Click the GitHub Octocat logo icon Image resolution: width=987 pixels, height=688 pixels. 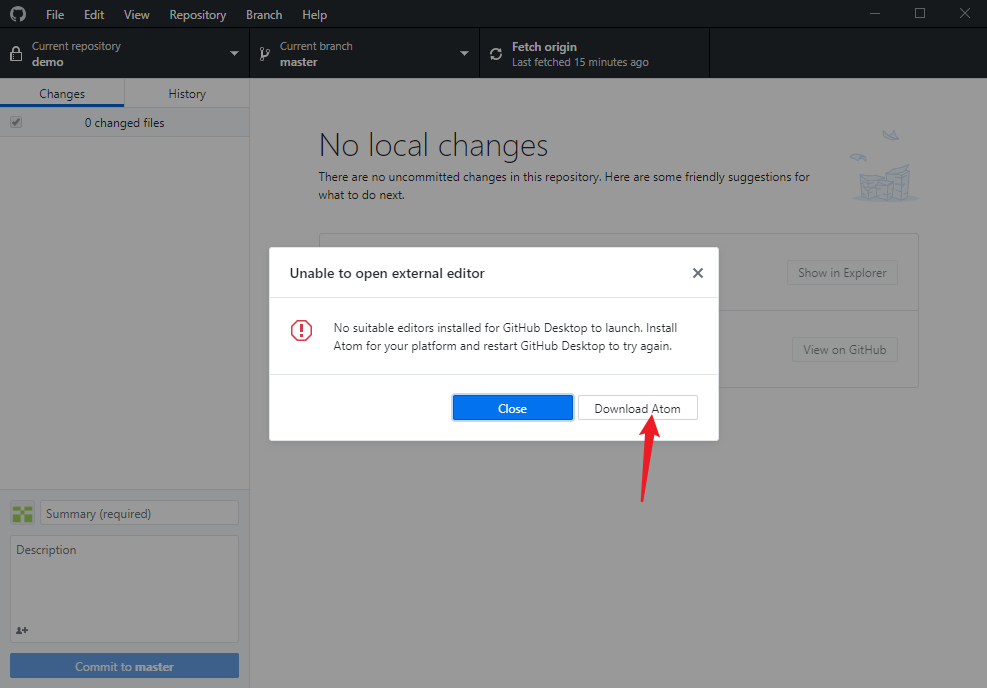click(18, 14)
